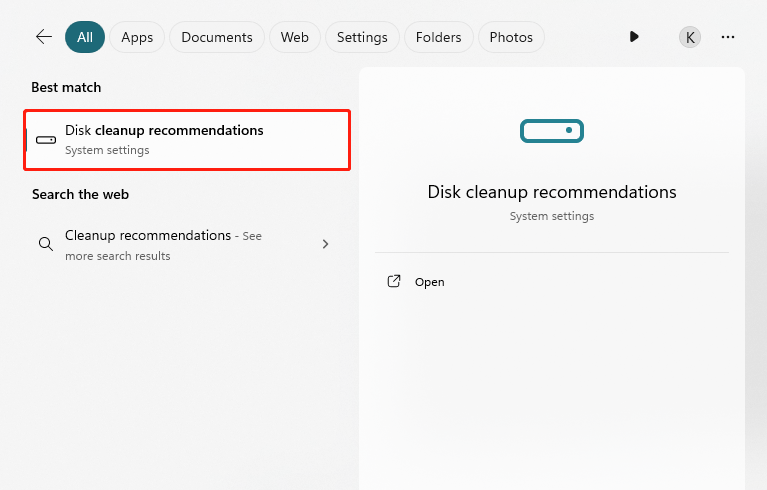The image size is (767, 490).
Task: Click the play arrow to show more filters
Action: pyautogui.click(x=634, y=37)
